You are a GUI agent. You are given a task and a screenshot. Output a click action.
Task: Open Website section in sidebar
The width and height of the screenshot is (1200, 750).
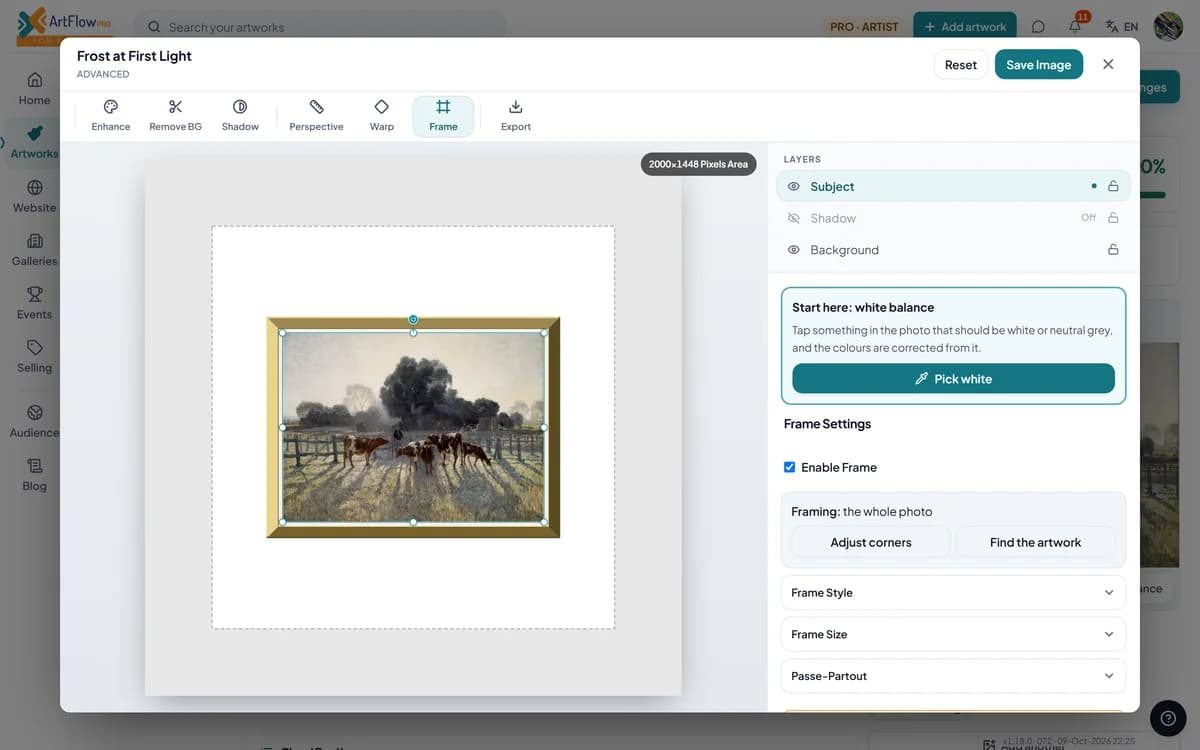click(34, 196)
